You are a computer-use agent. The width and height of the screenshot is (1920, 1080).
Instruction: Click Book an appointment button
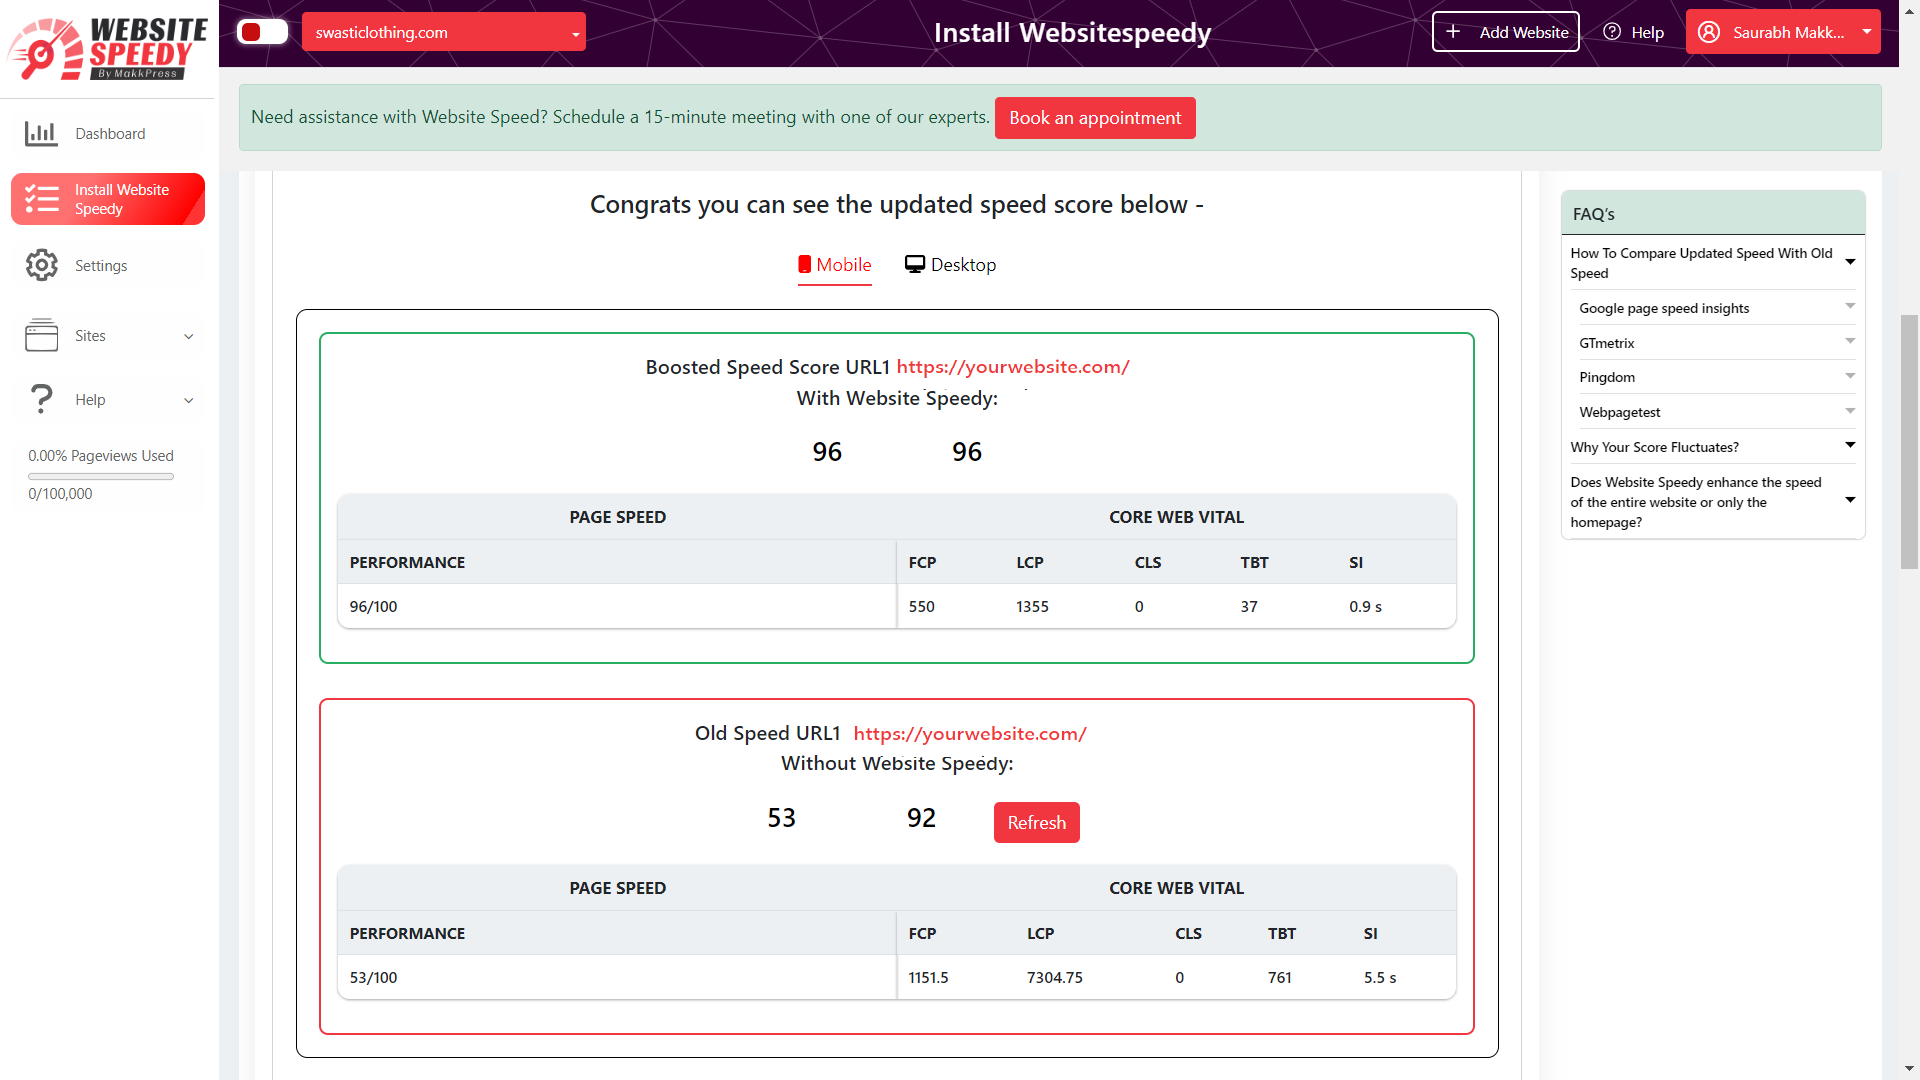pyautogui.click(x=1095, y=117)
